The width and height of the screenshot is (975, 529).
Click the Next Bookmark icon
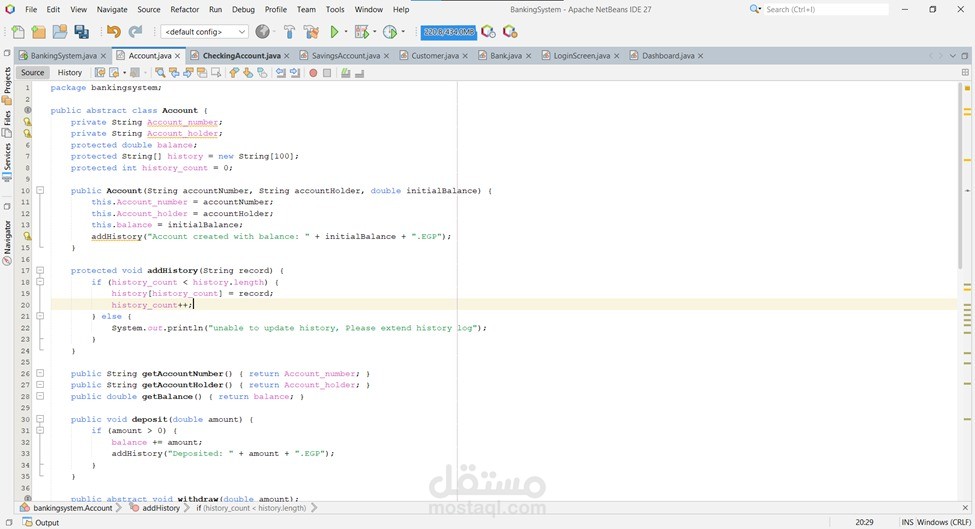[248, 73]
